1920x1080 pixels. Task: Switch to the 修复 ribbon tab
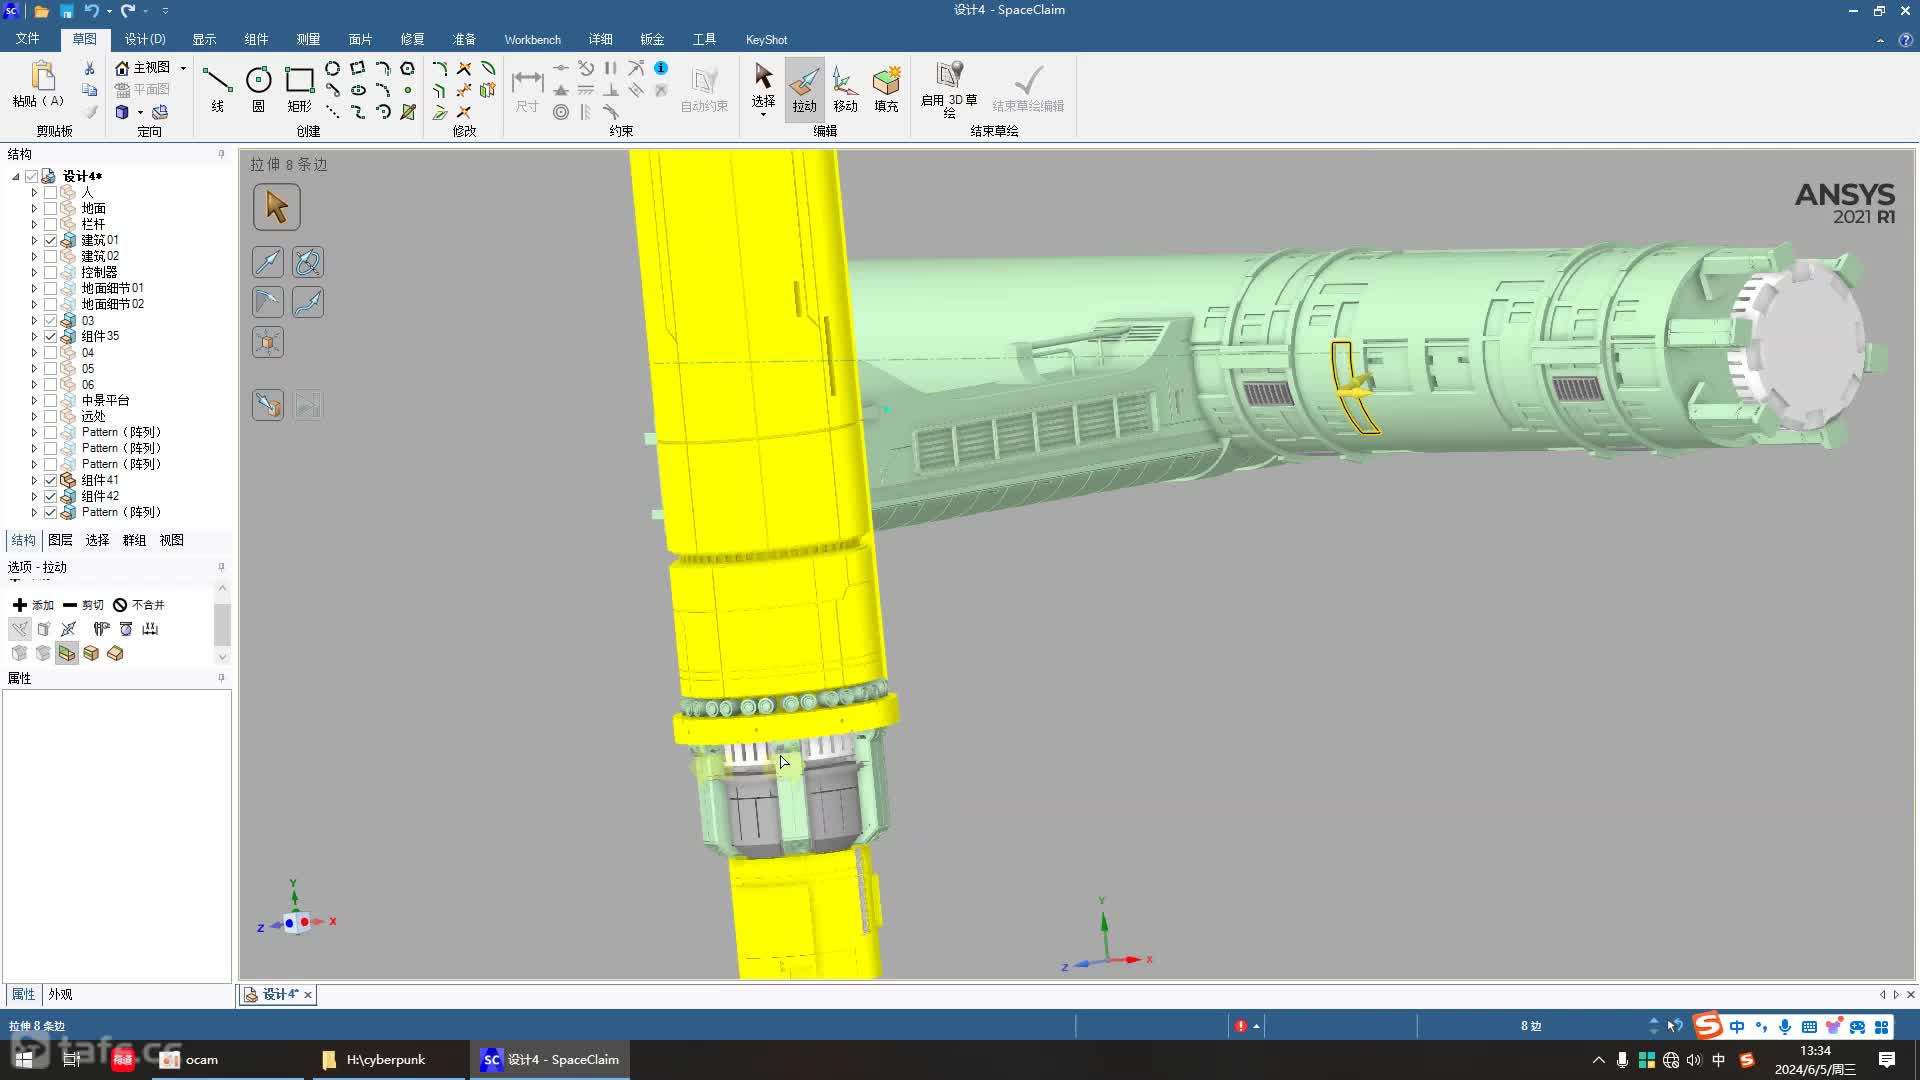point(412,39)
